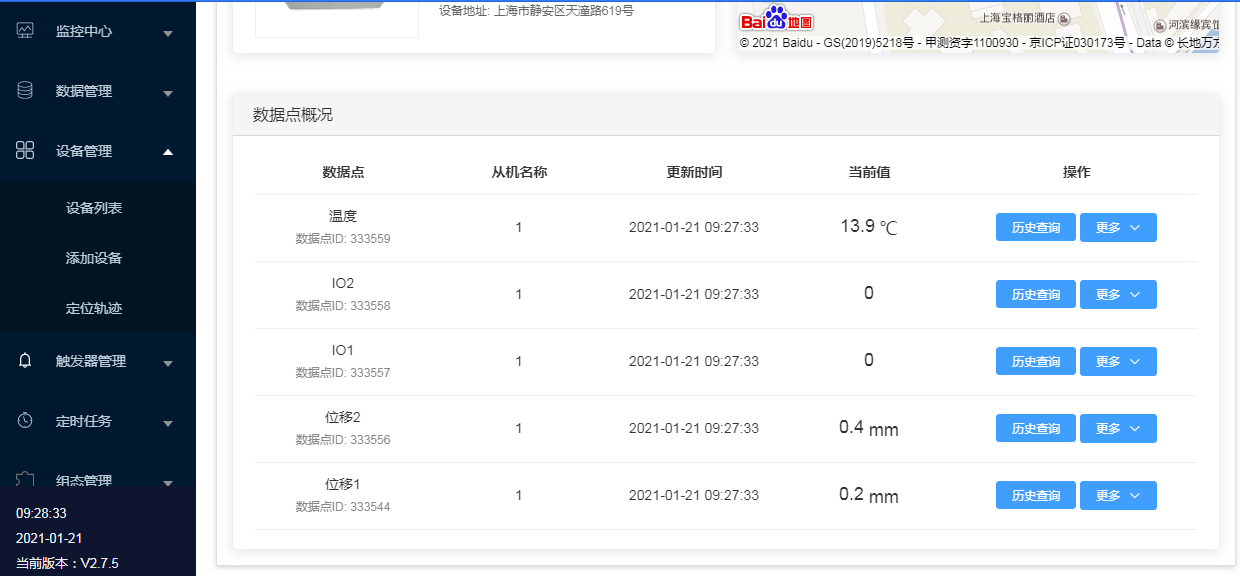Expand the 监控中心 menu arrow
This screenshot has width=1240, height=576.
pos(168,33)
